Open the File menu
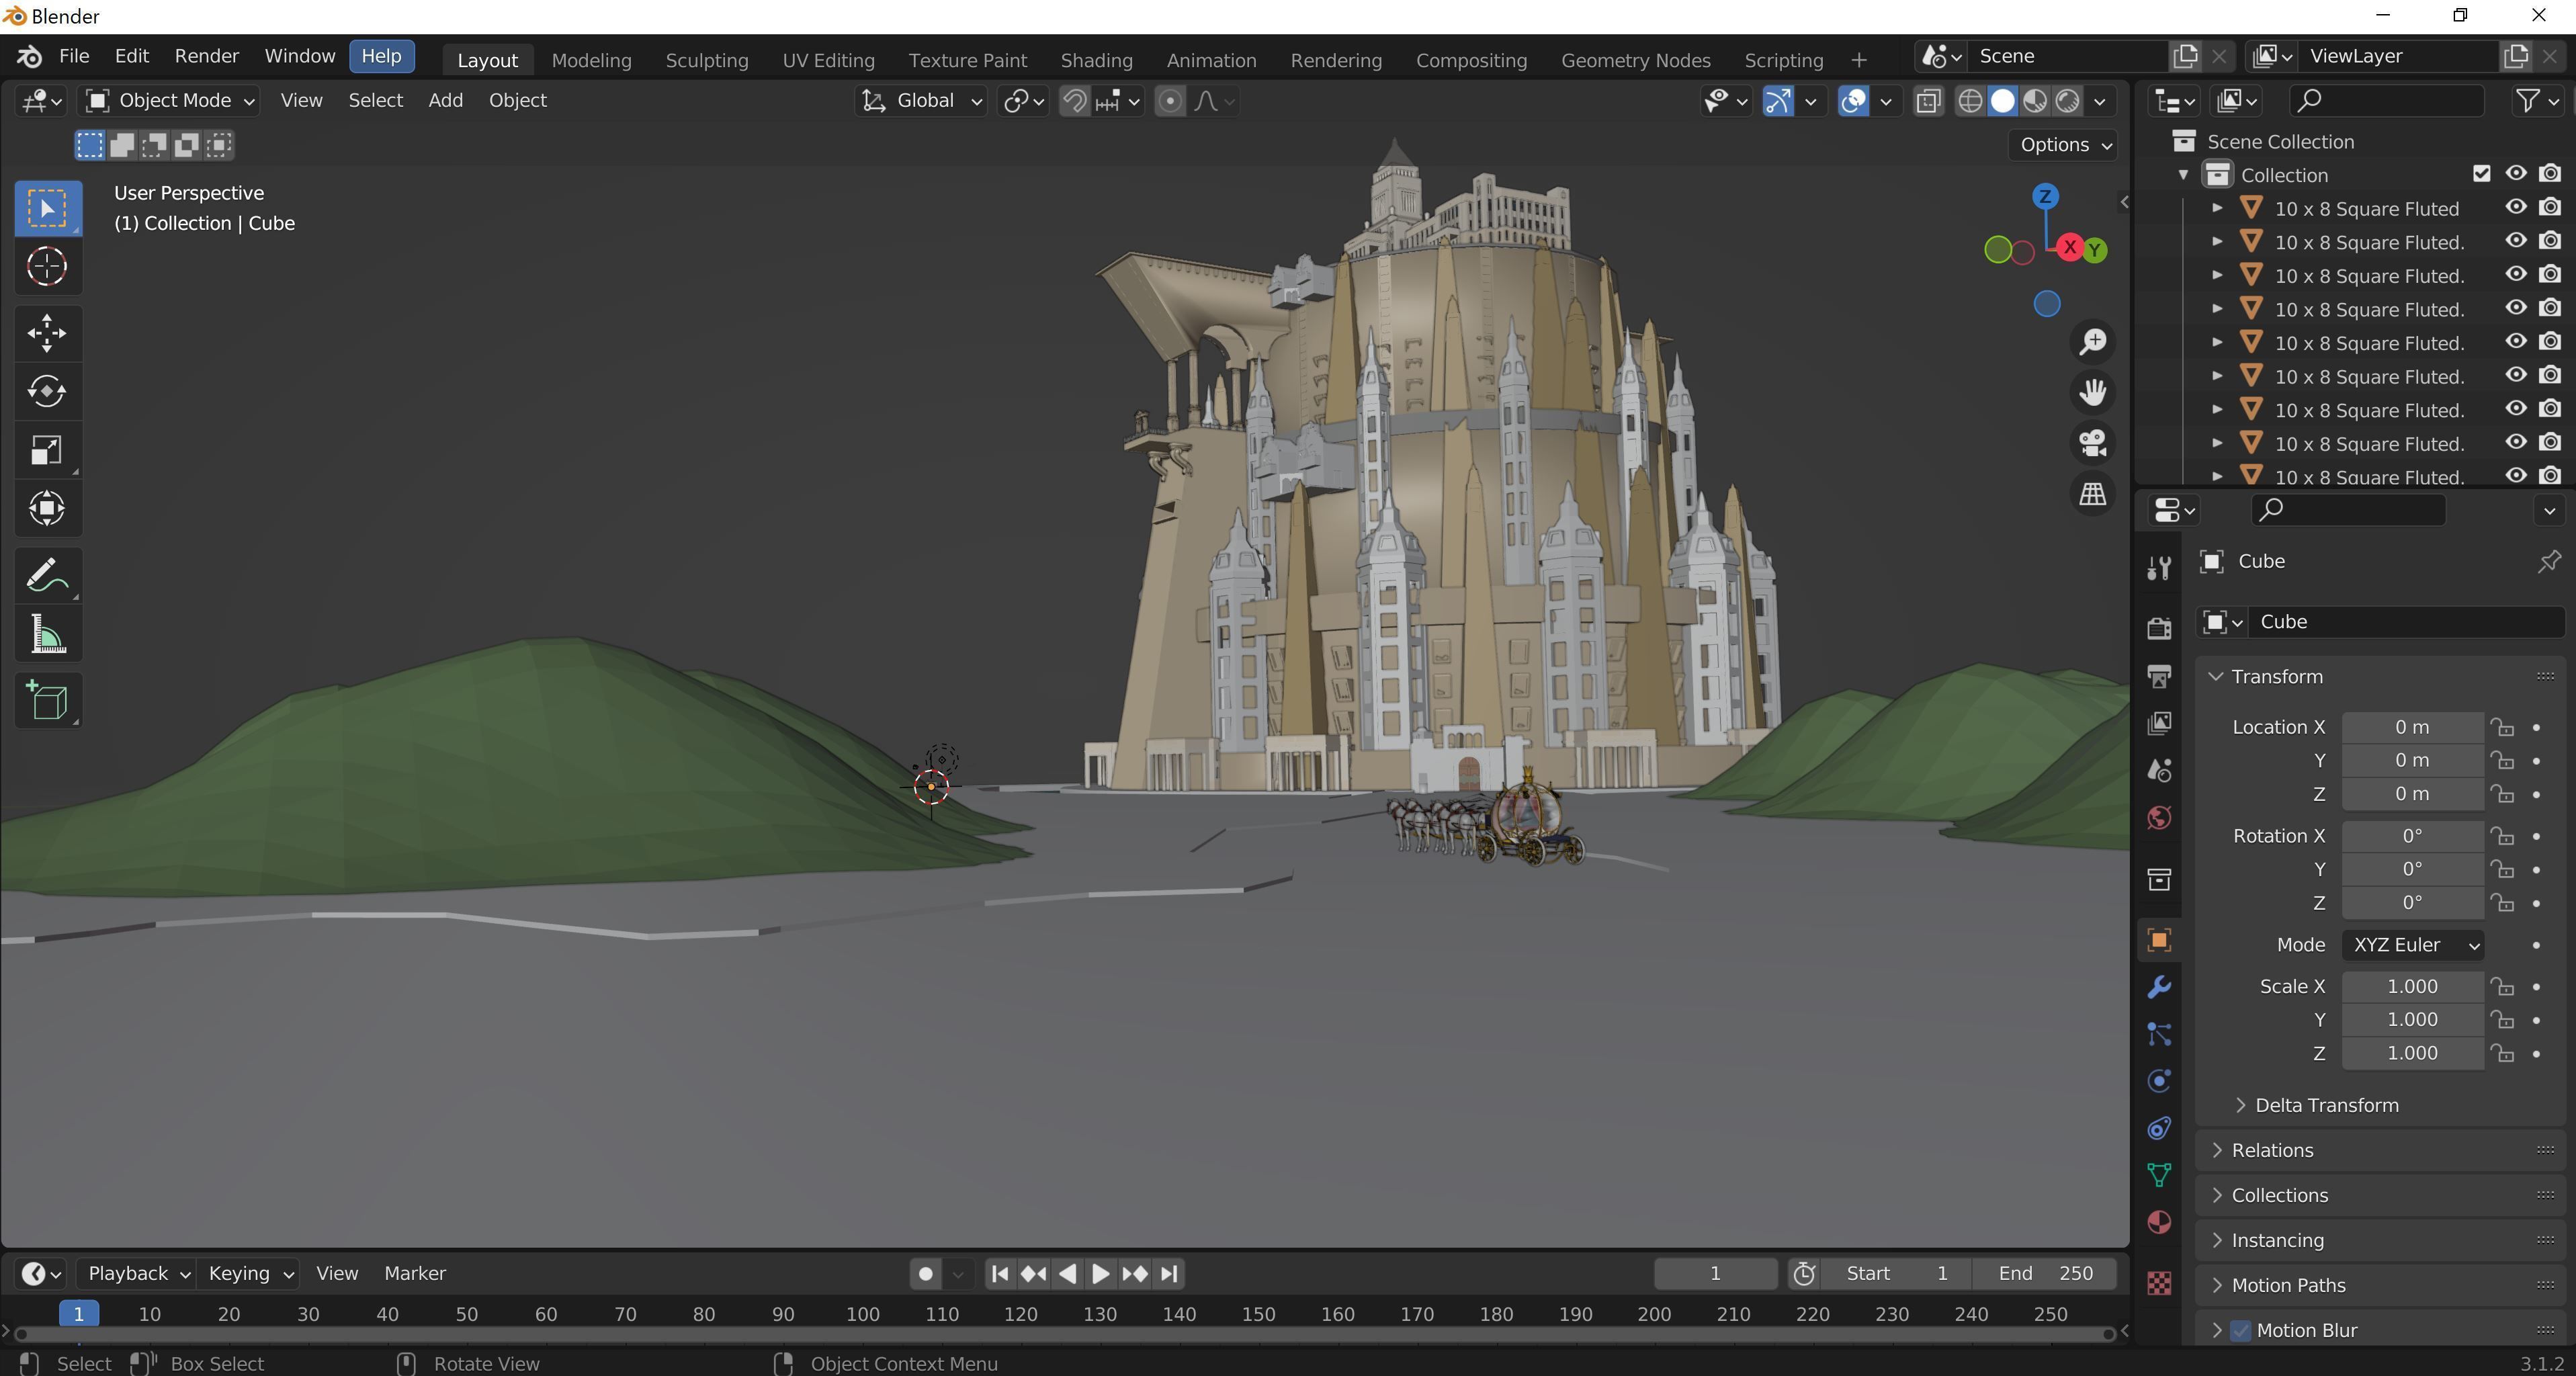Viewport: 2576px width, 1376px height. click(x=74, y=56)
